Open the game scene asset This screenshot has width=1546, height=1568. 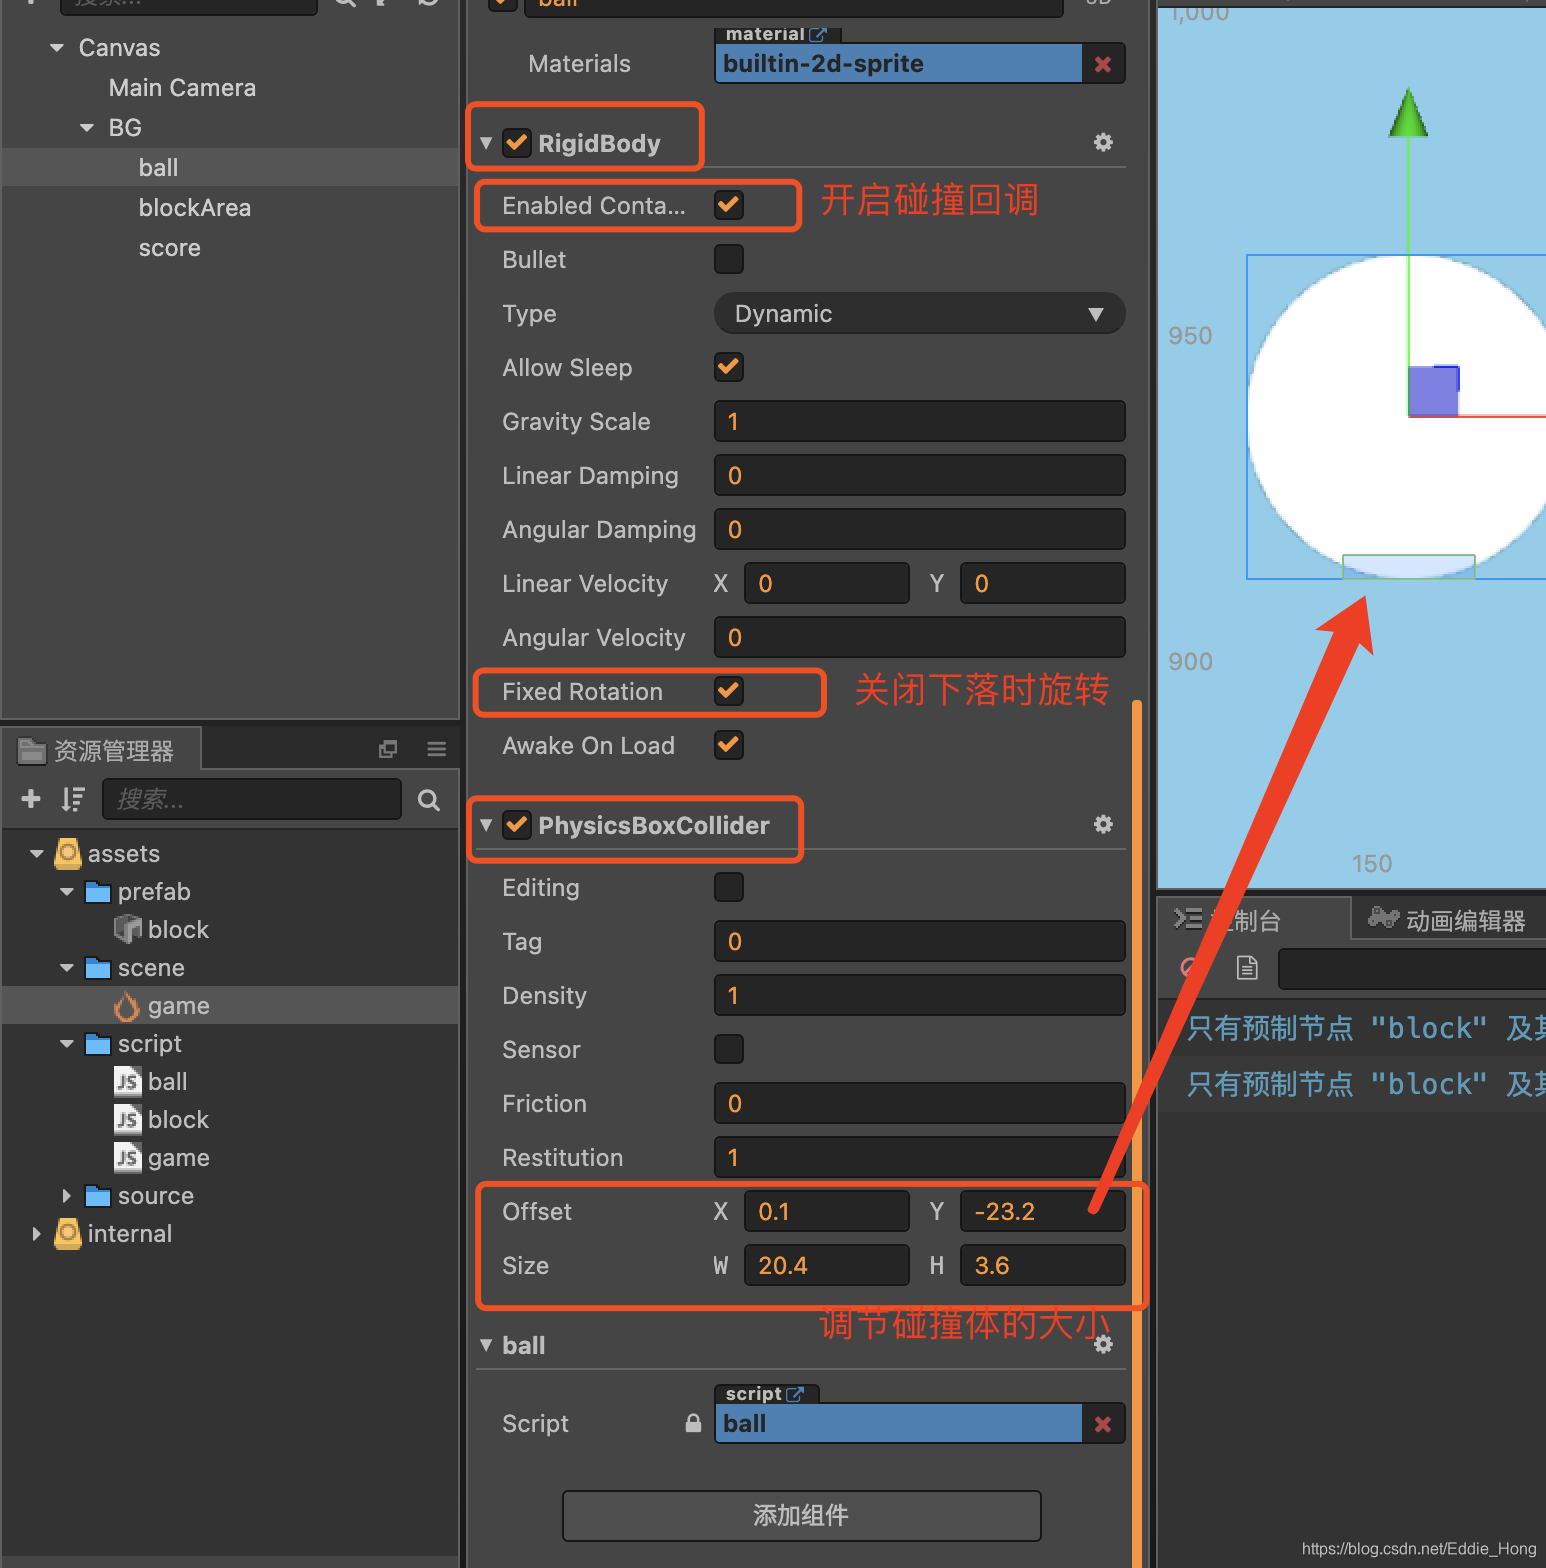[x=161, y=1006]
